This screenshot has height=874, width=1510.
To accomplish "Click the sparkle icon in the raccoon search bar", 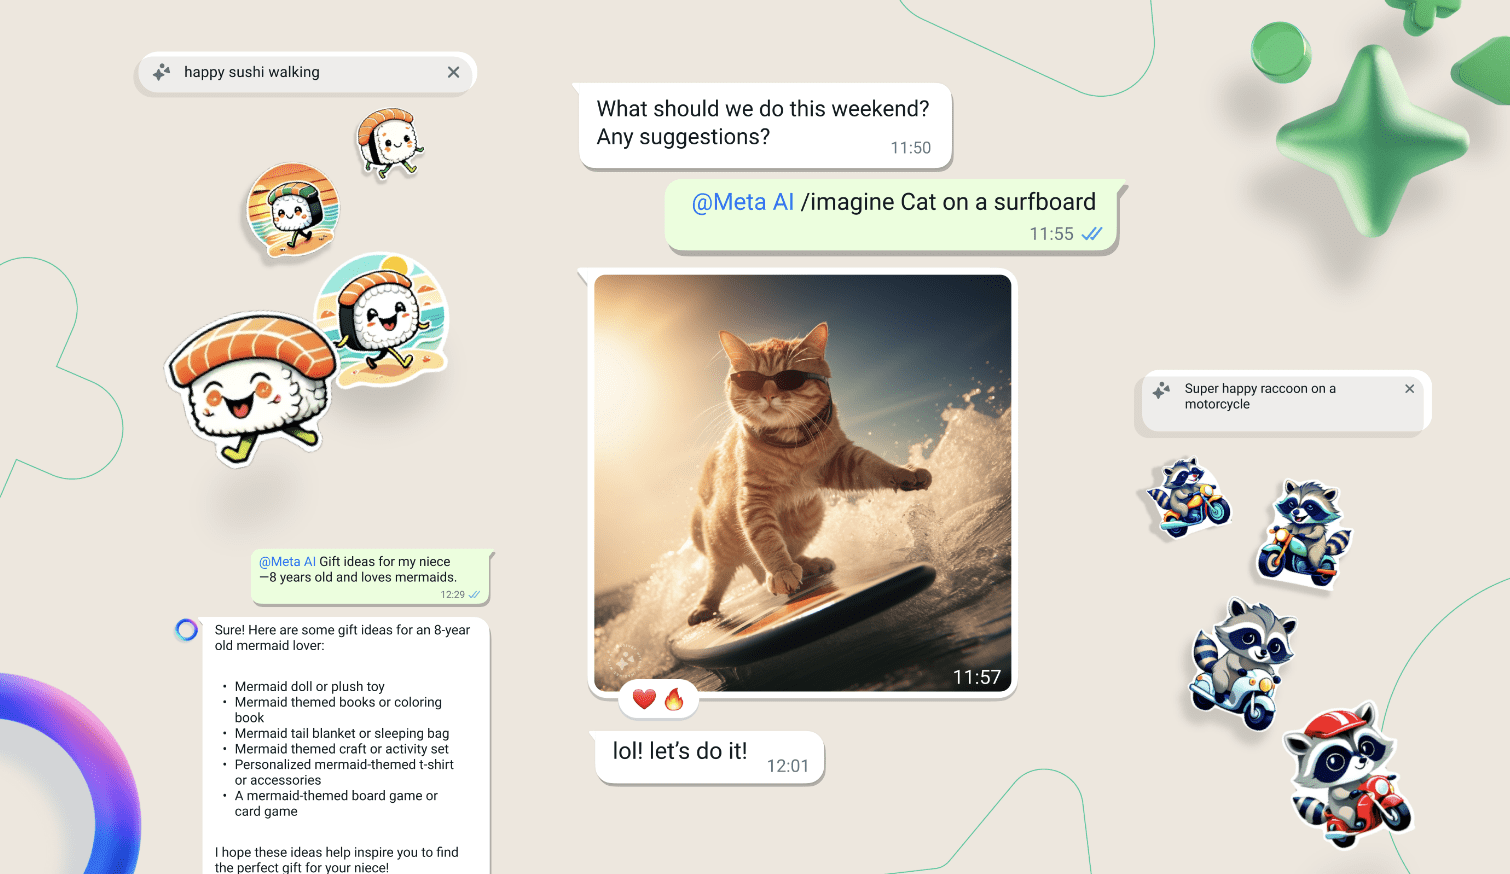I will click(x=1161, y=390).
